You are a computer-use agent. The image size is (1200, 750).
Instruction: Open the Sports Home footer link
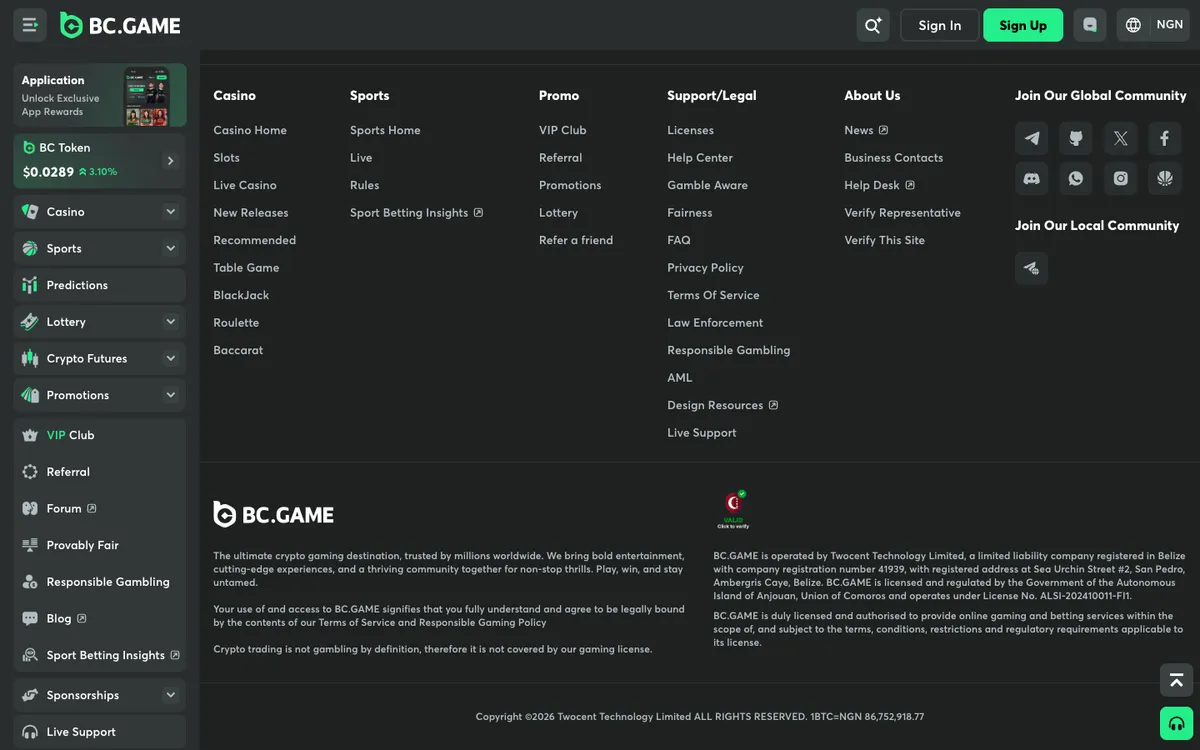point(385,130)
